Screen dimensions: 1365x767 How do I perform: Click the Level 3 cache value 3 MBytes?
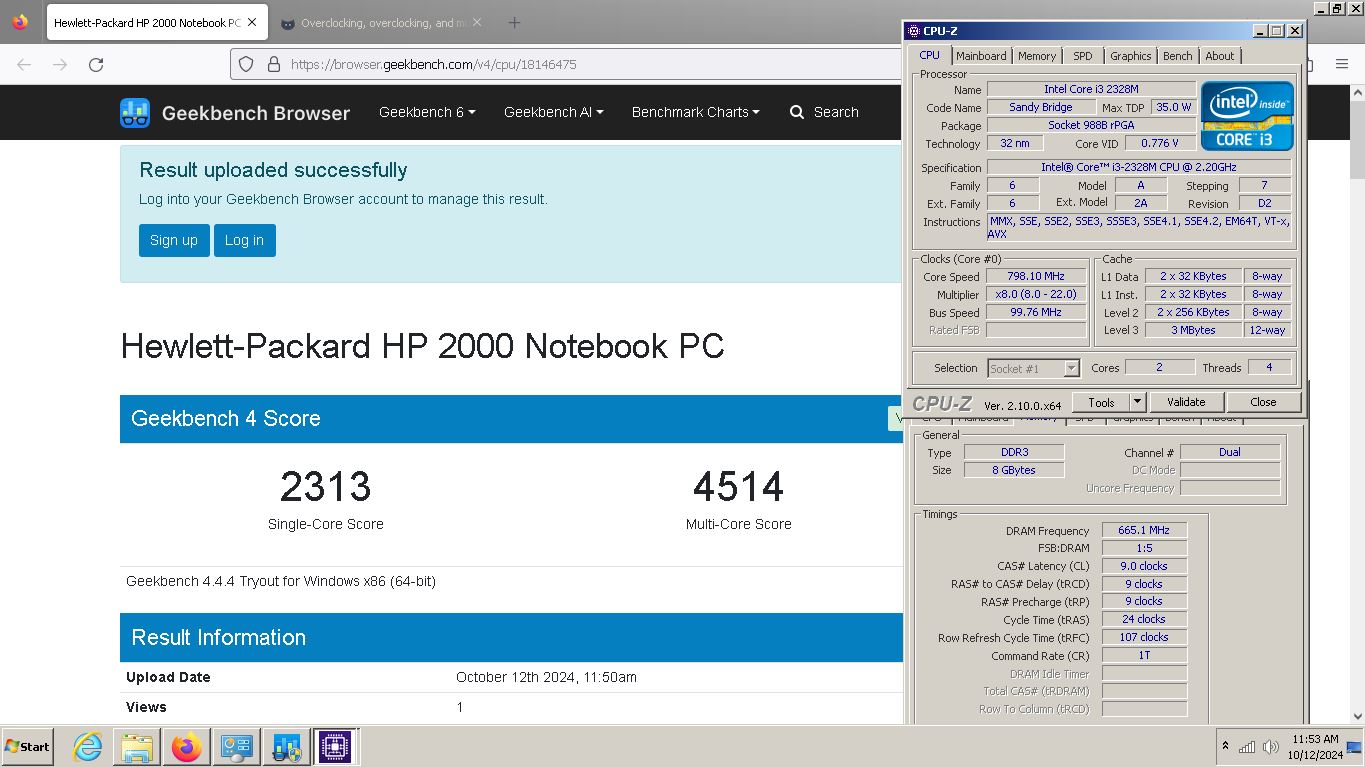click(1193, 330)
